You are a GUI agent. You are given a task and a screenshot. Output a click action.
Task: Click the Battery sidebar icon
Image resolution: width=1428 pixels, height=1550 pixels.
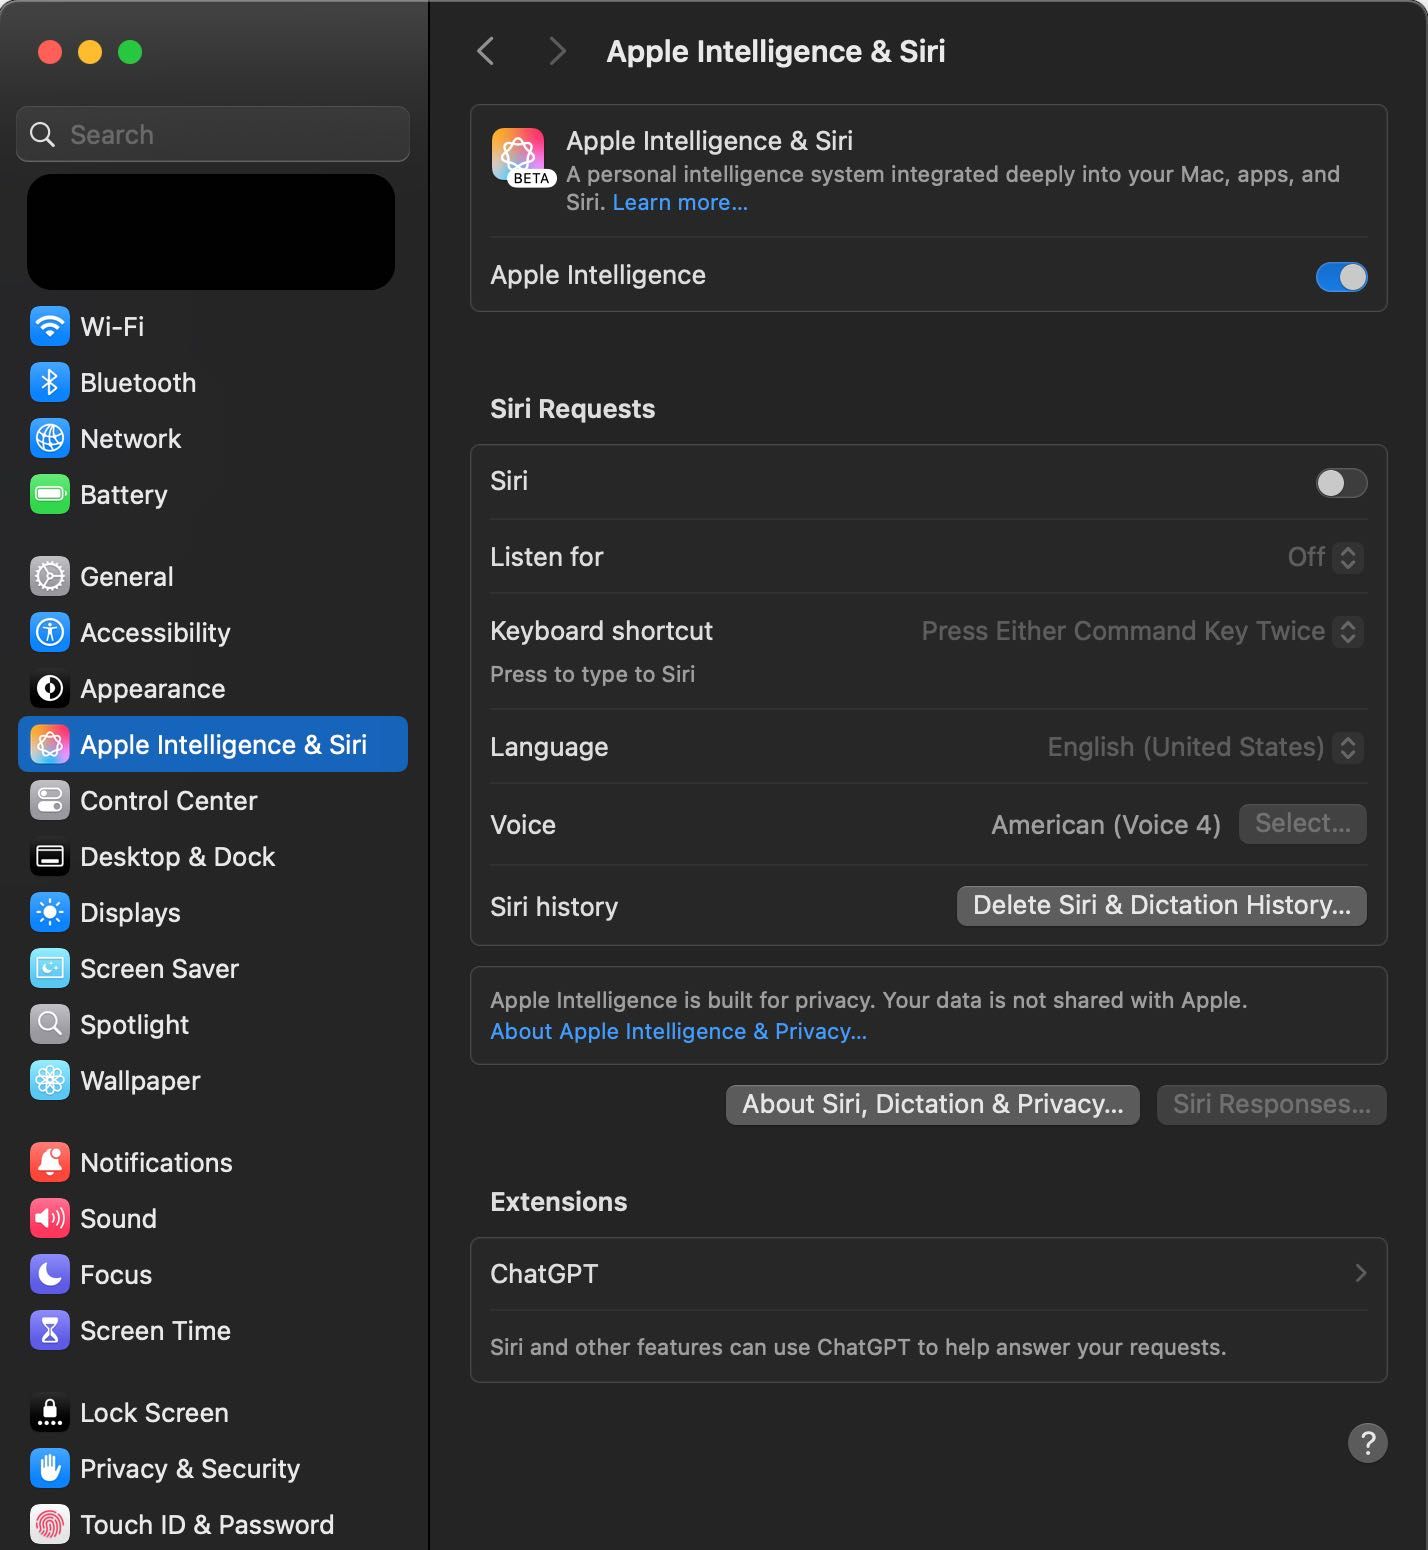[x=50, y=494]
